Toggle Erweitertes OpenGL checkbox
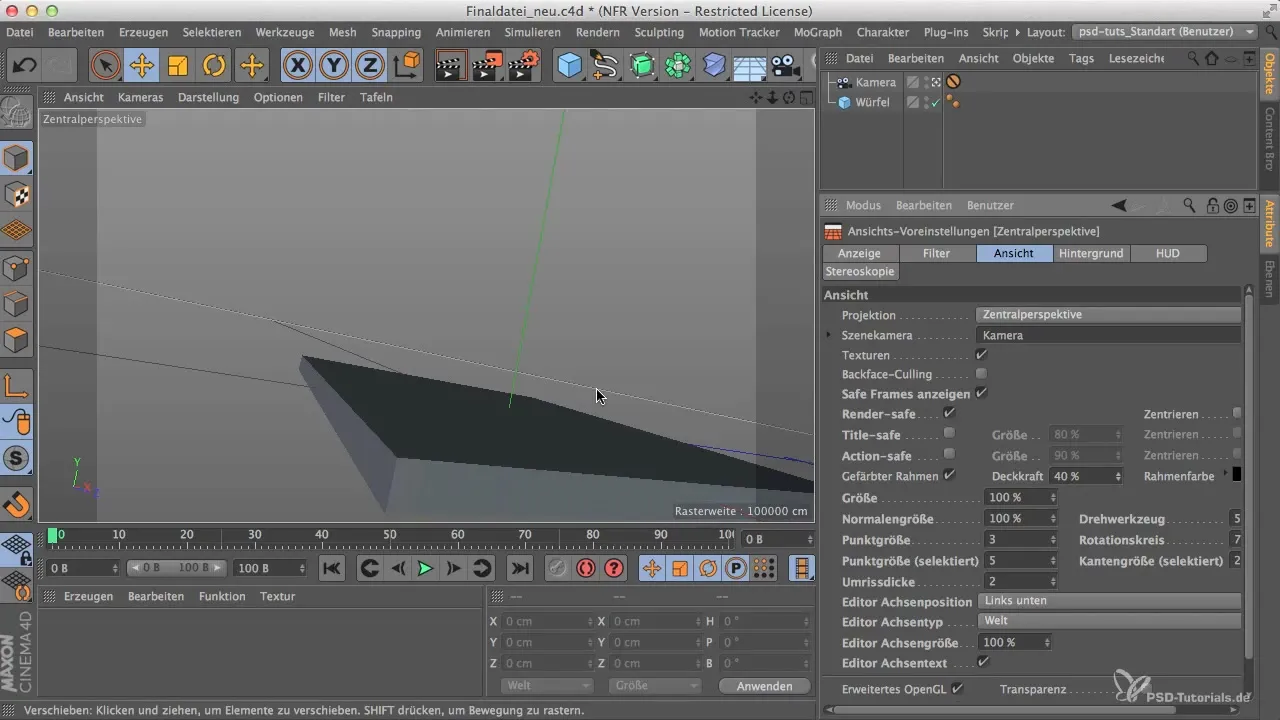 pyautogui.click(x=957, y=689)
